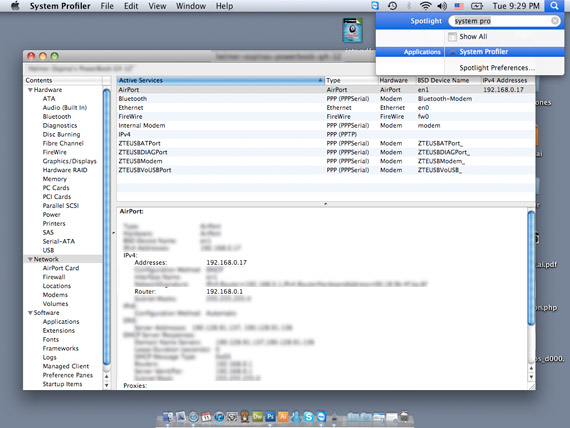Select USB in the Hardware list

(48, 250)
